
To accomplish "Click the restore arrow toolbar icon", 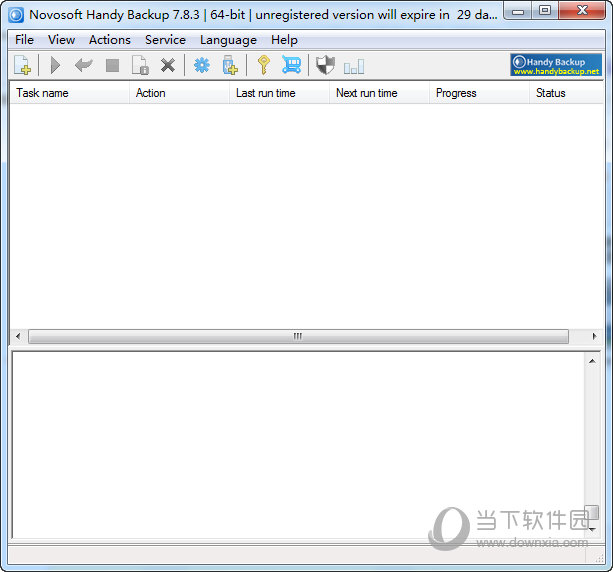I will [x=84, y=65].
